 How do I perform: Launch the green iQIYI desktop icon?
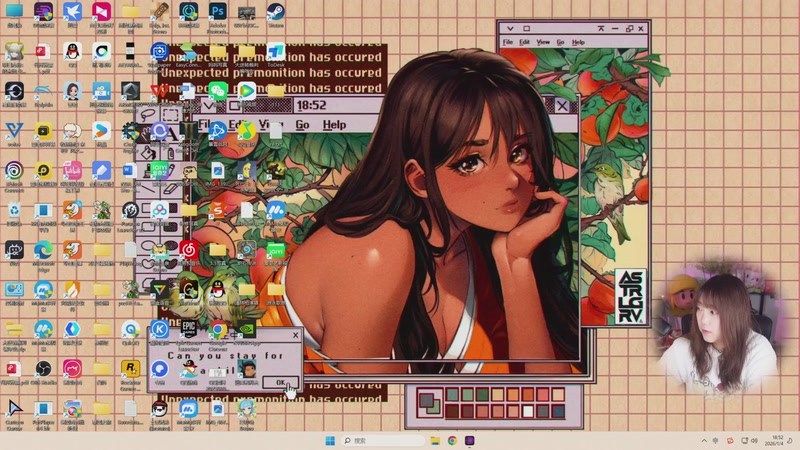point(159,171)
